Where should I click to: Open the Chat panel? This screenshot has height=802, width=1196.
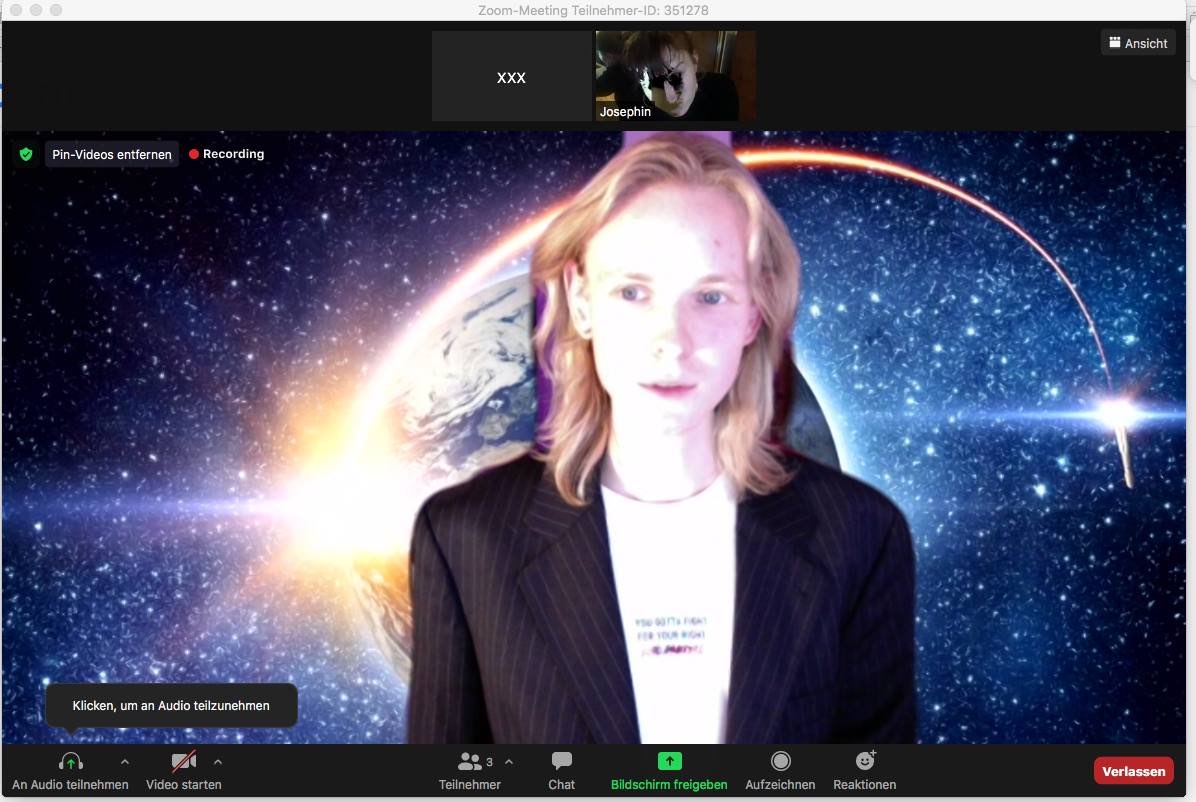[561, 771]
